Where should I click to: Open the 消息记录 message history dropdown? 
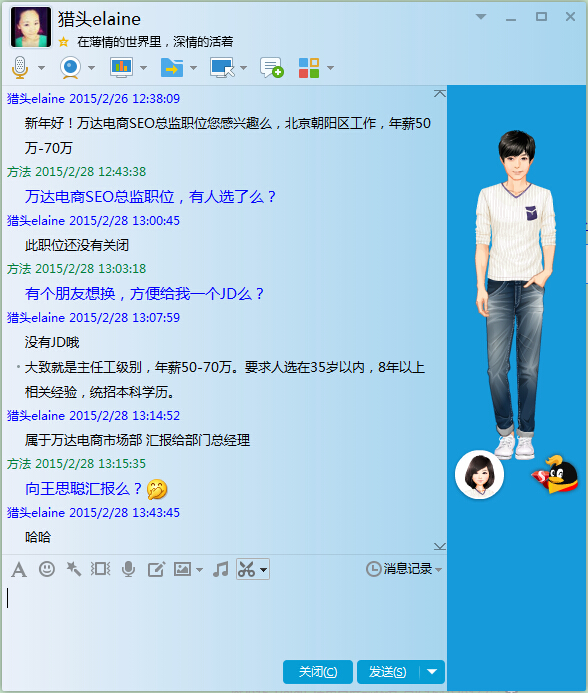(x=404, y=569)
